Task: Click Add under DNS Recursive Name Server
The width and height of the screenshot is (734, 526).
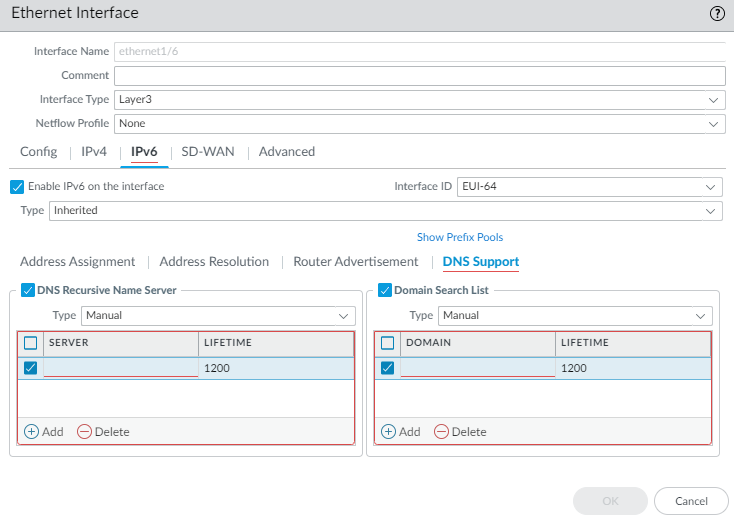Action: pos(43,431)
